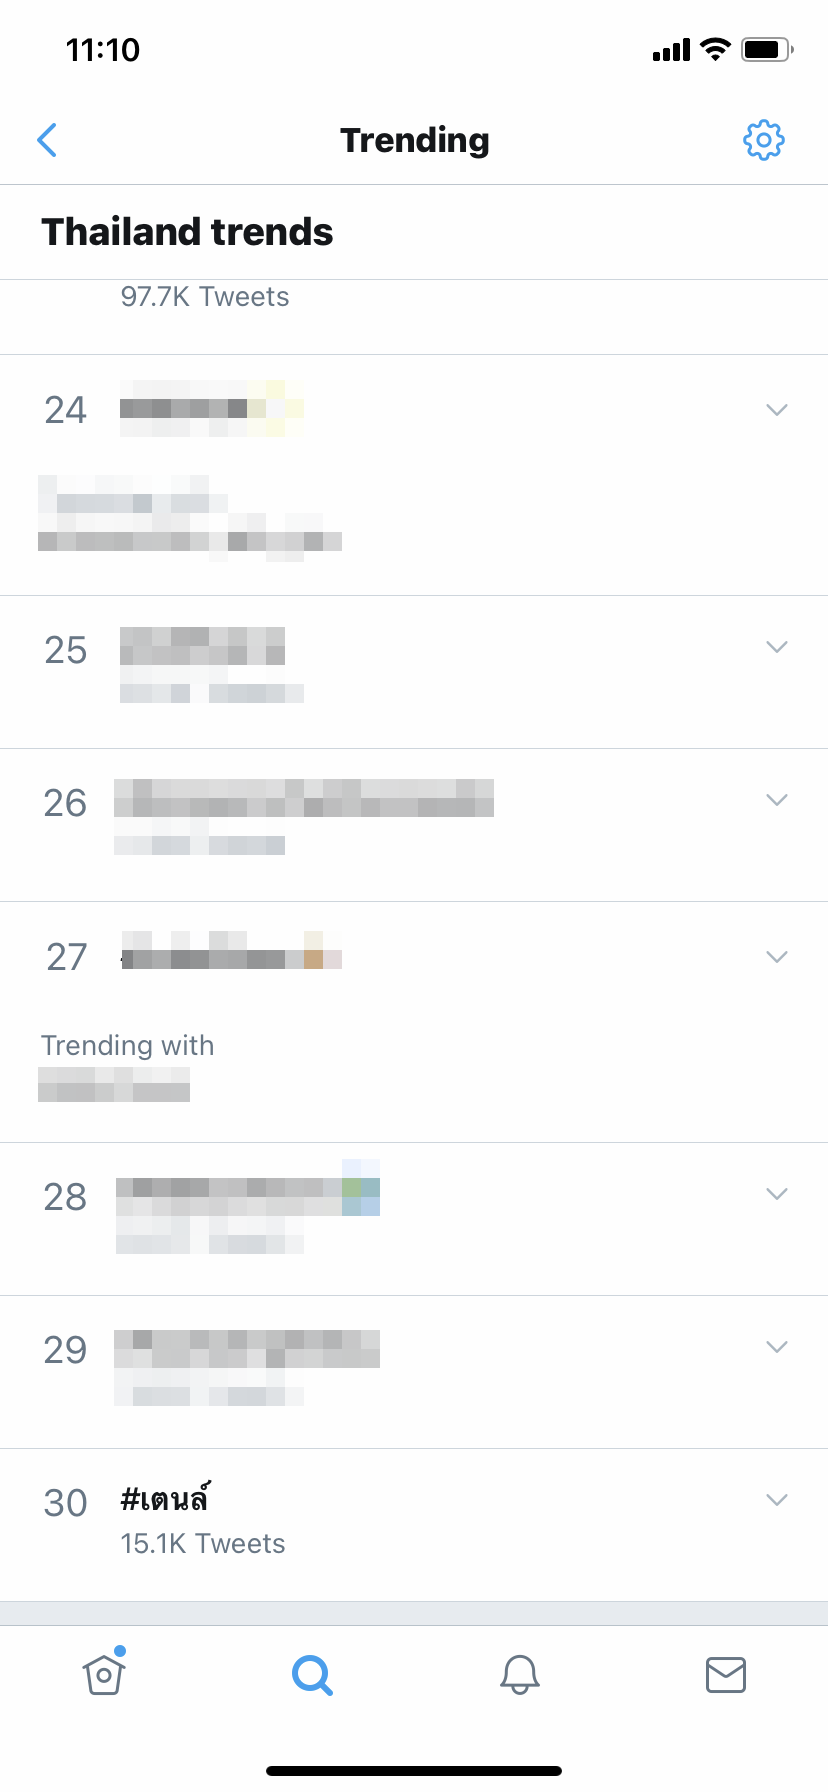The image size is (828, 1792).
Task: Open Messages envelope icon
Action: (x=726, y=1674)
